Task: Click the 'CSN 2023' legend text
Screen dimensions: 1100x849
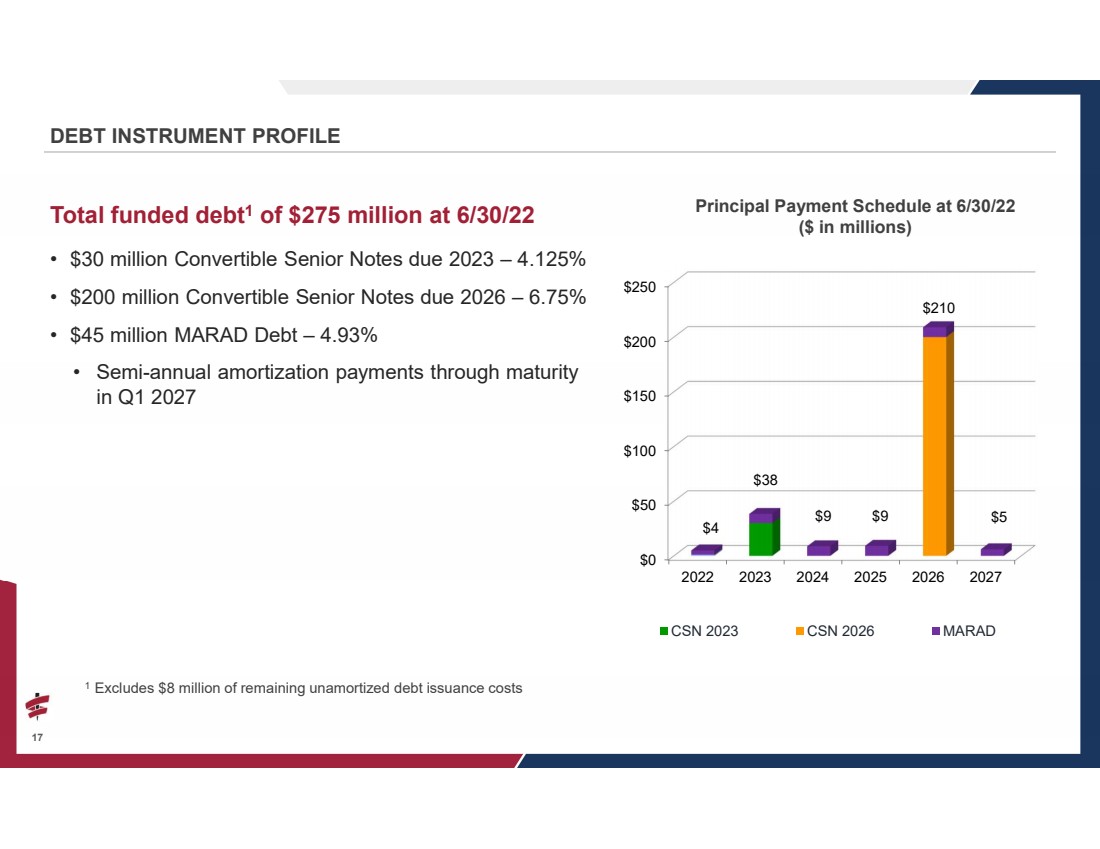Action: pos(704,631)
